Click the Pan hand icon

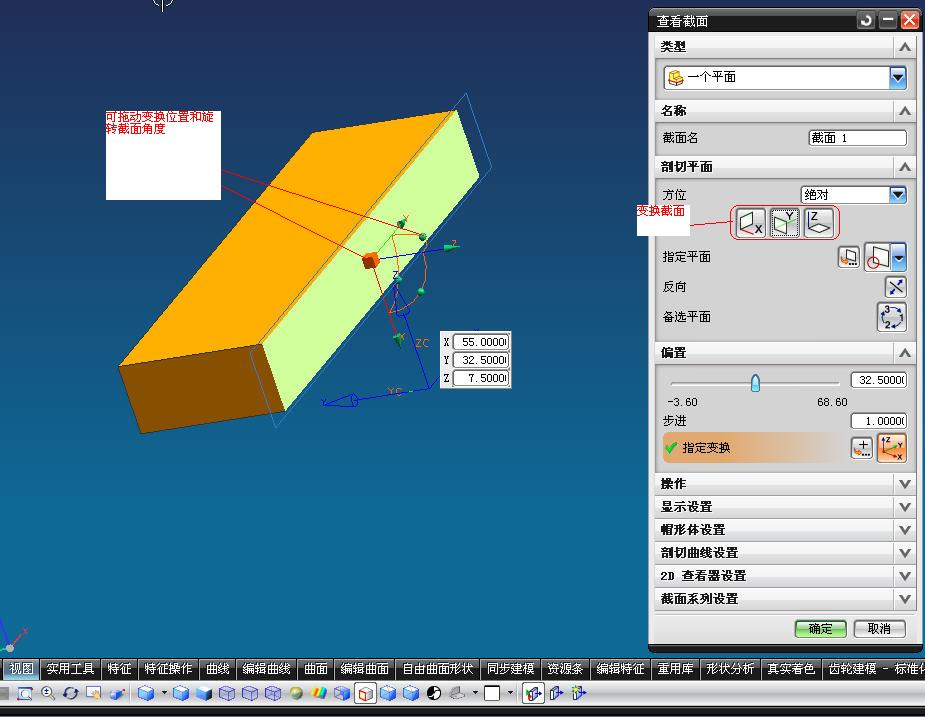[94, 693]
